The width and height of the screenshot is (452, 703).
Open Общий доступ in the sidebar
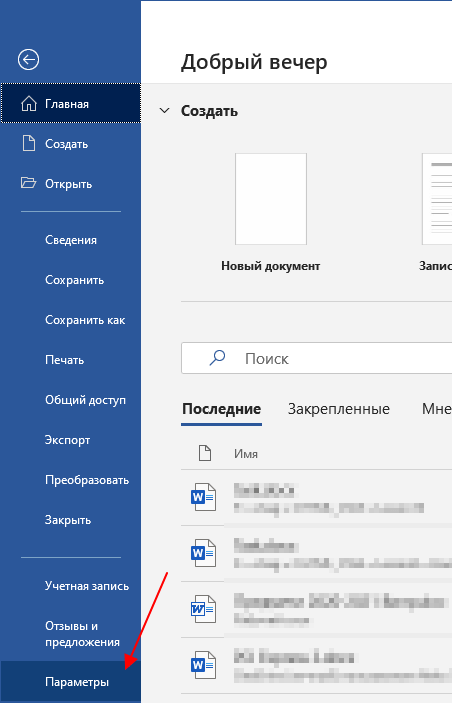(x=70, y=400)
